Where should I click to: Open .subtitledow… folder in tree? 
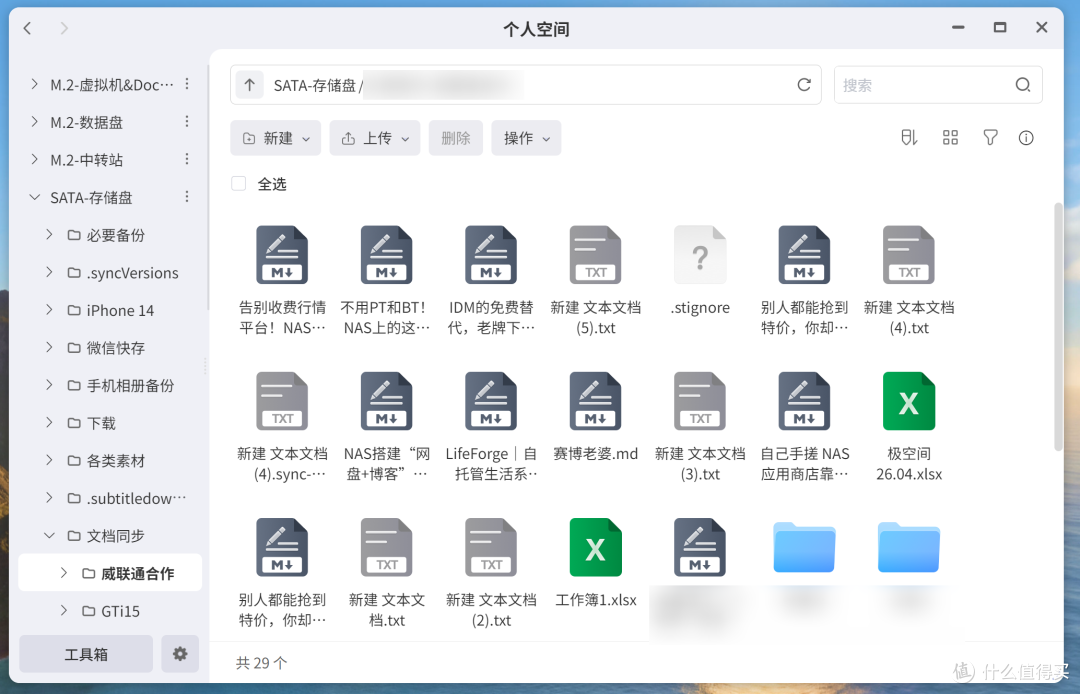tap(136, 498)
